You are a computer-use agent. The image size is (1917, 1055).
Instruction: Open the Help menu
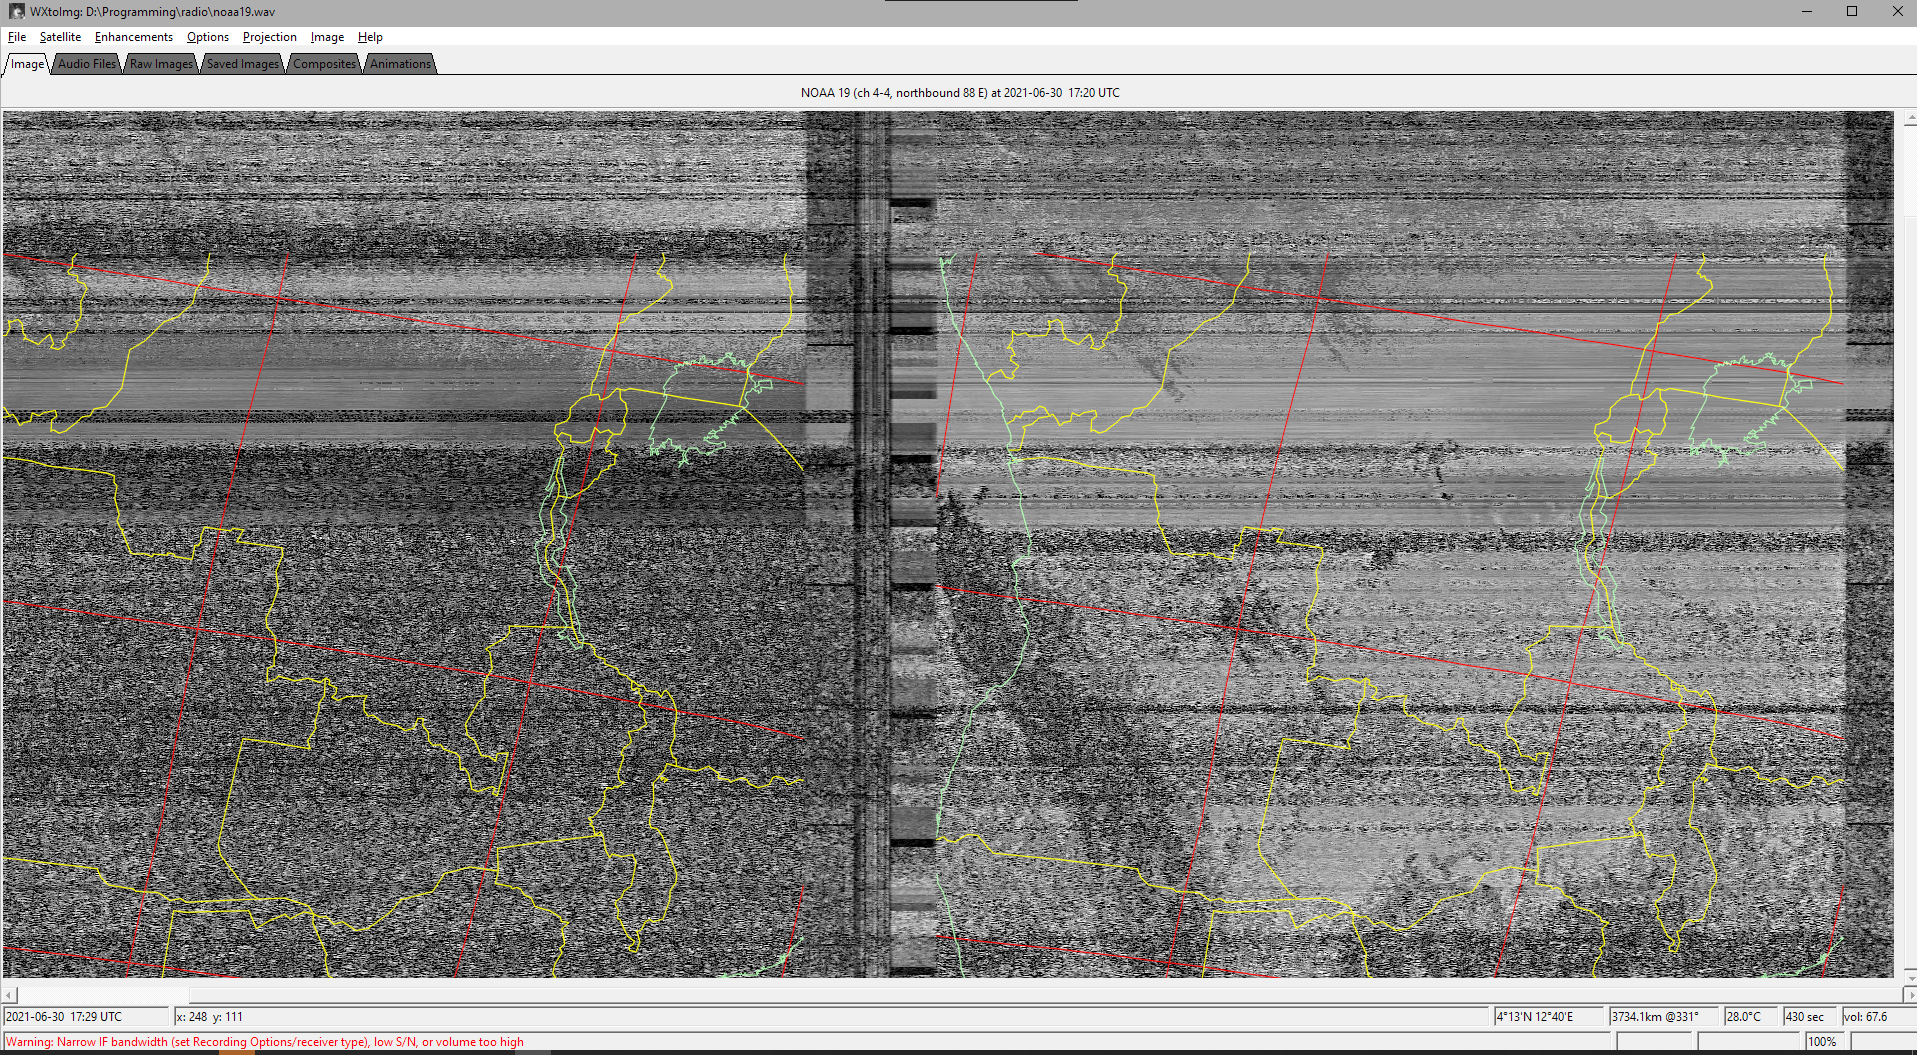coord(370,37)
